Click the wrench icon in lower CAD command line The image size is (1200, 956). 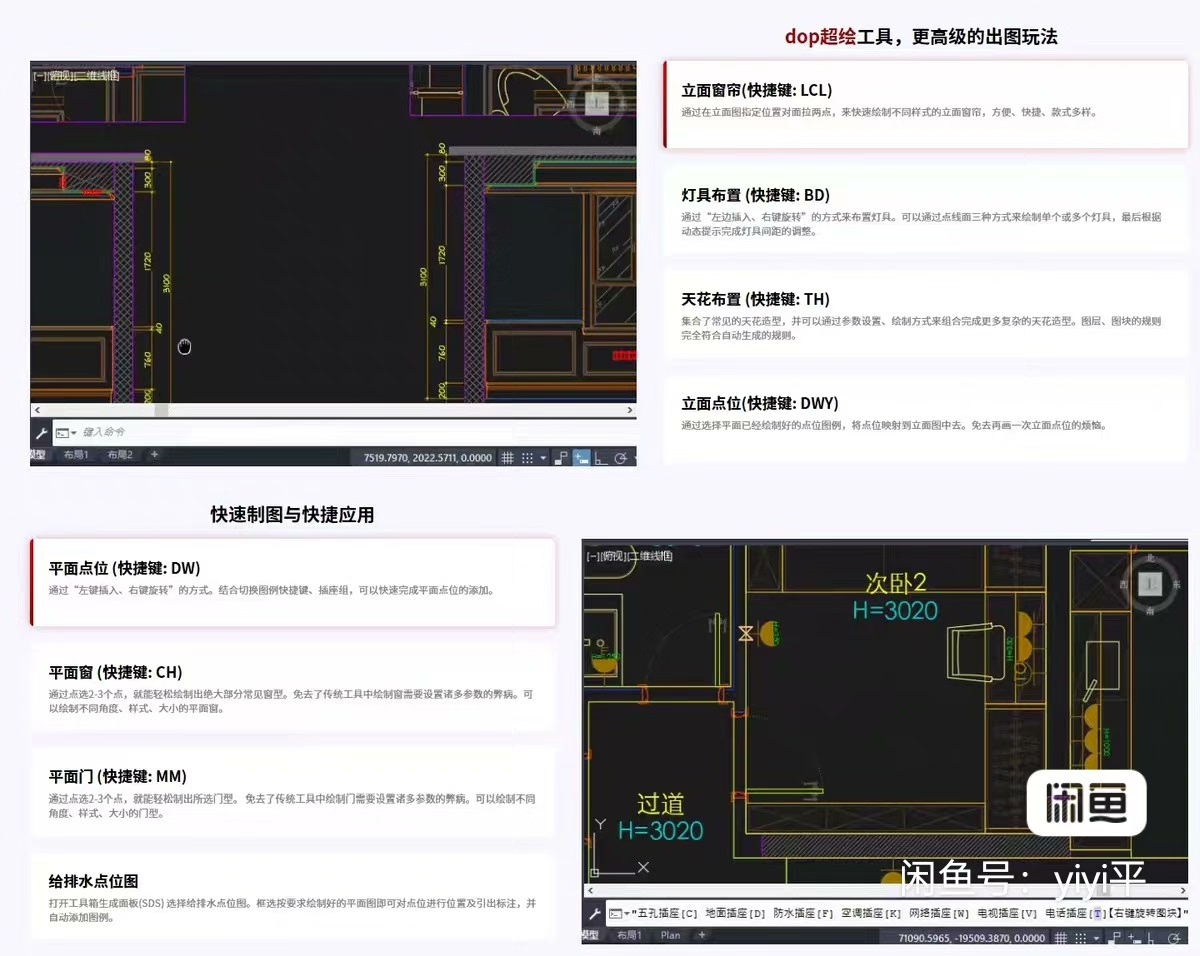pyautogui.click(x=594, y=914)
